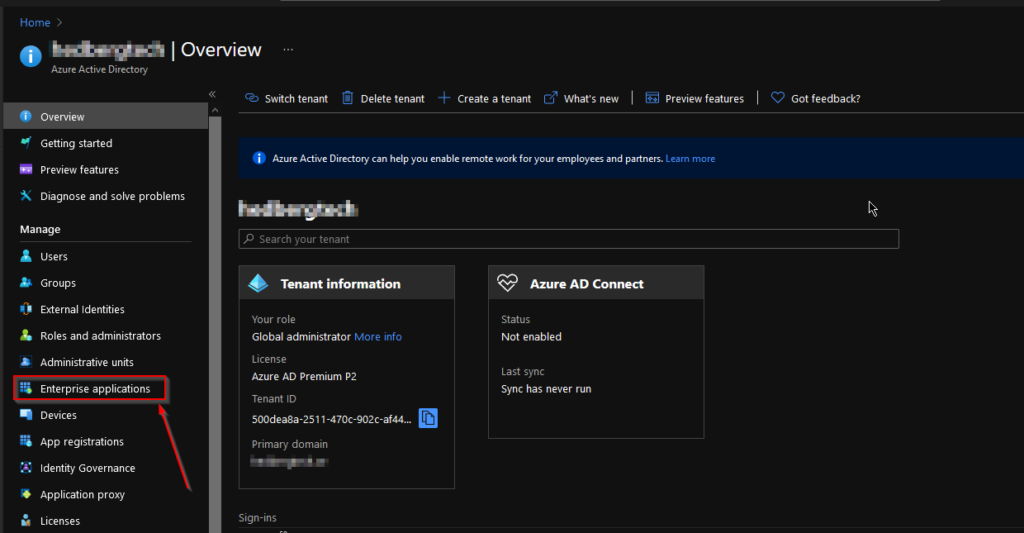Click the sidebar vertical scrollbar
The image size is (1024, 533).
tap(215, 325)
